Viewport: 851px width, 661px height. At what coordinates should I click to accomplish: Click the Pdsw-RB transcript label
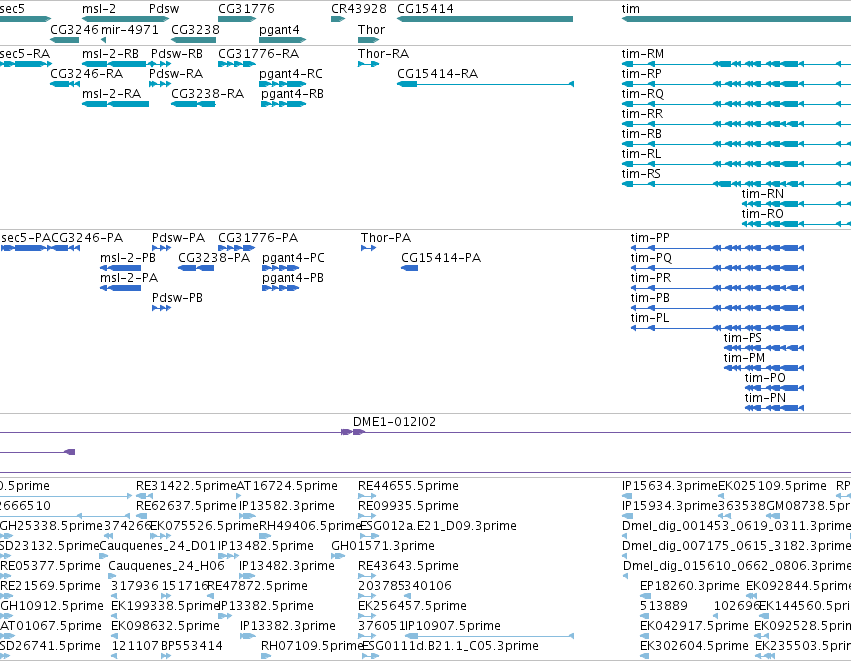click(176, 54)
